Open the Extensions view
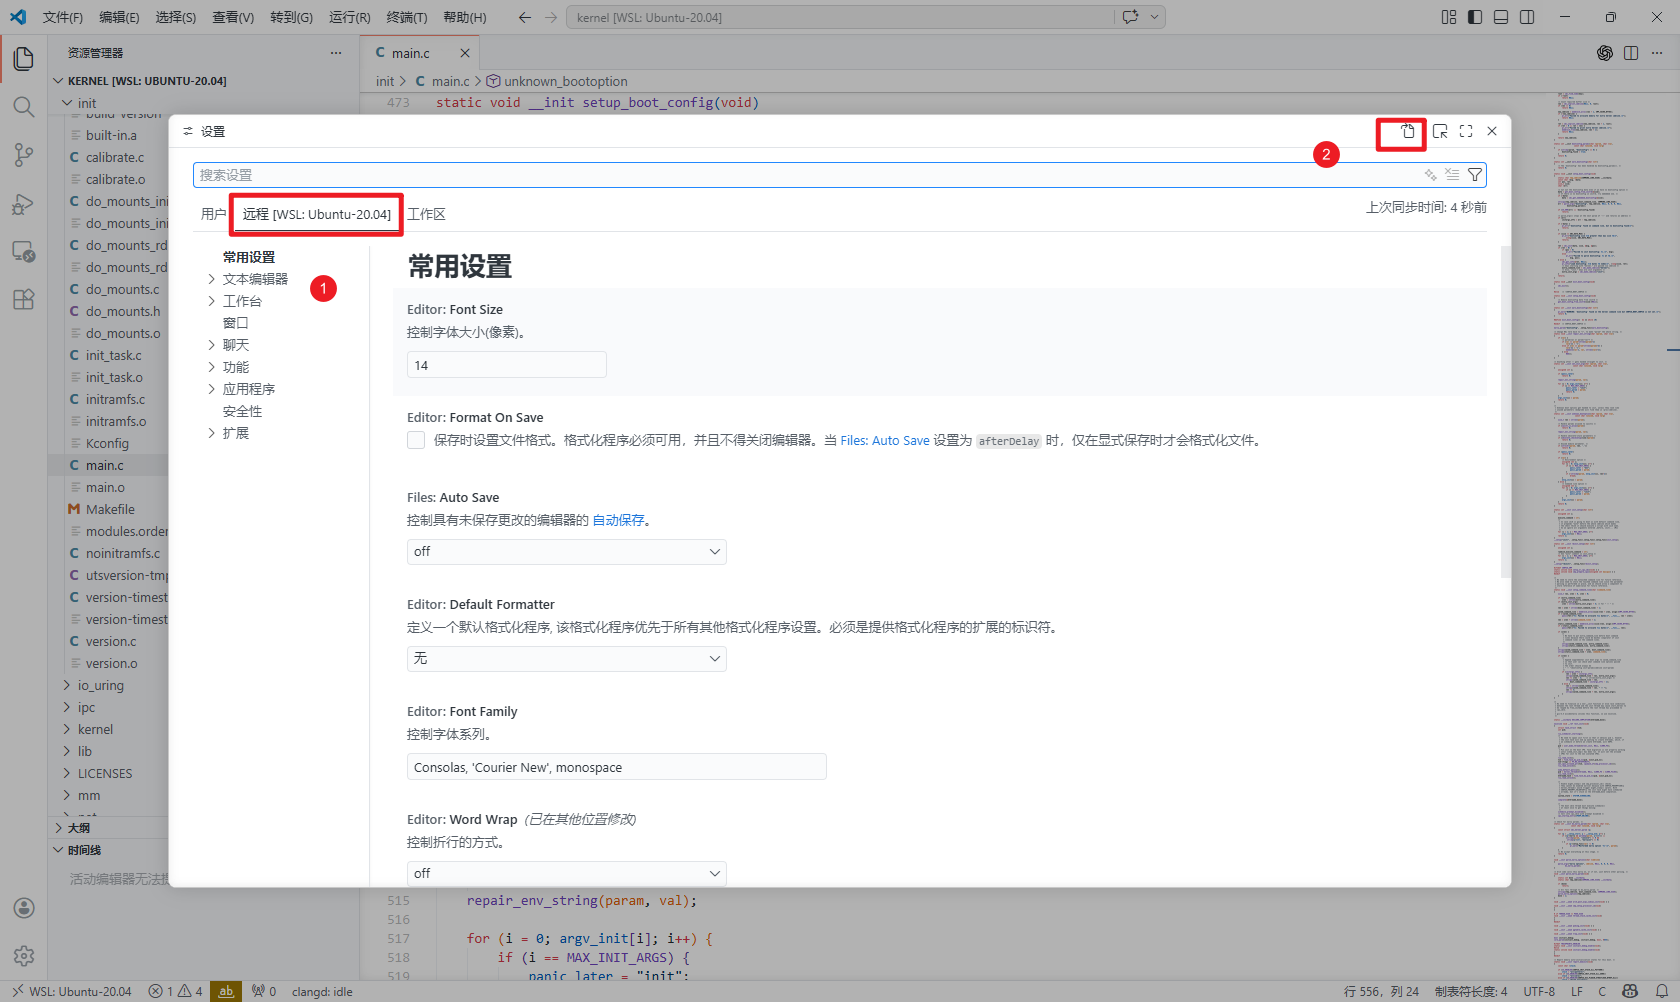Viewport: 1680px width, 1002px height. coord(24,300)
